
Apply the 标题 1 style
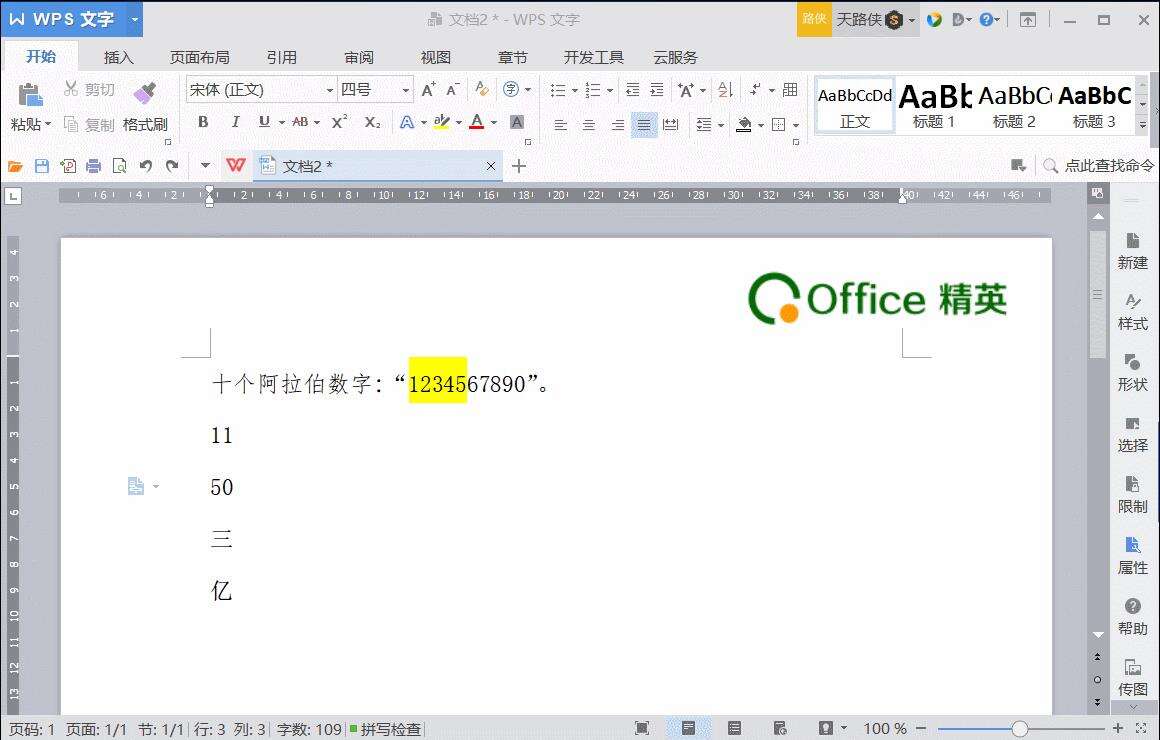[x=934, y=106]
